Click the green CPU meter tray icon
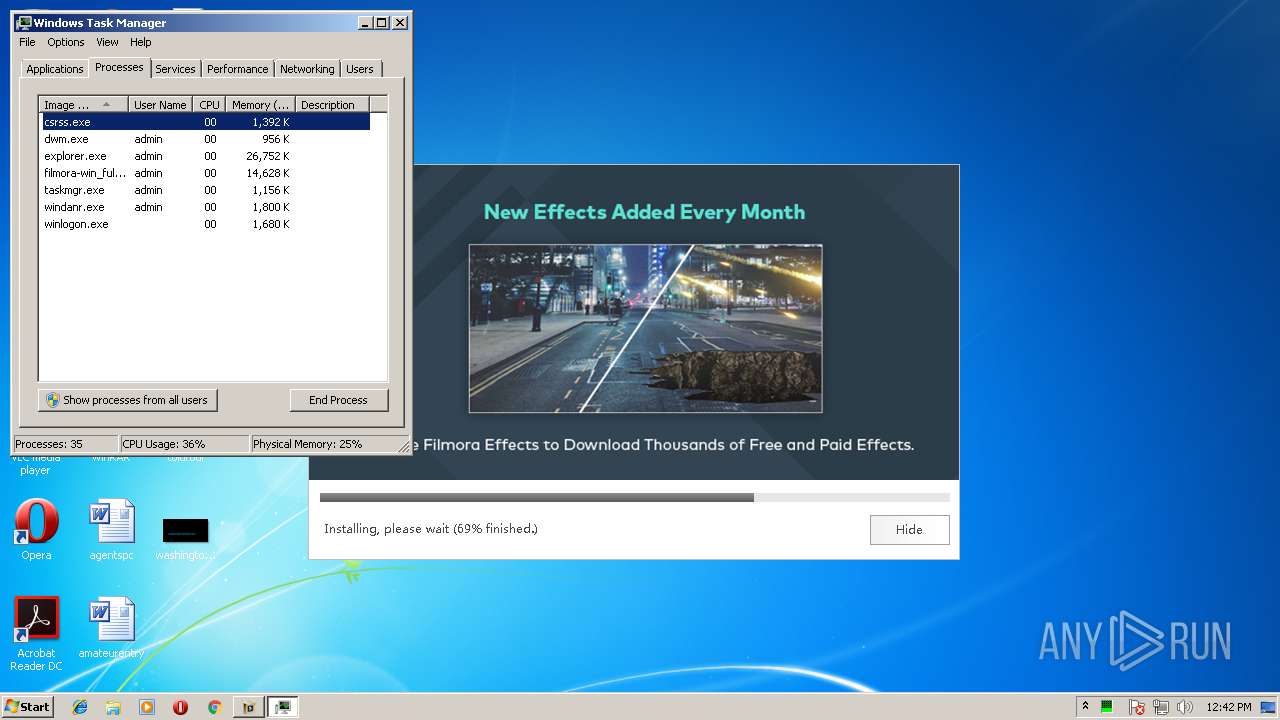 1107,707
